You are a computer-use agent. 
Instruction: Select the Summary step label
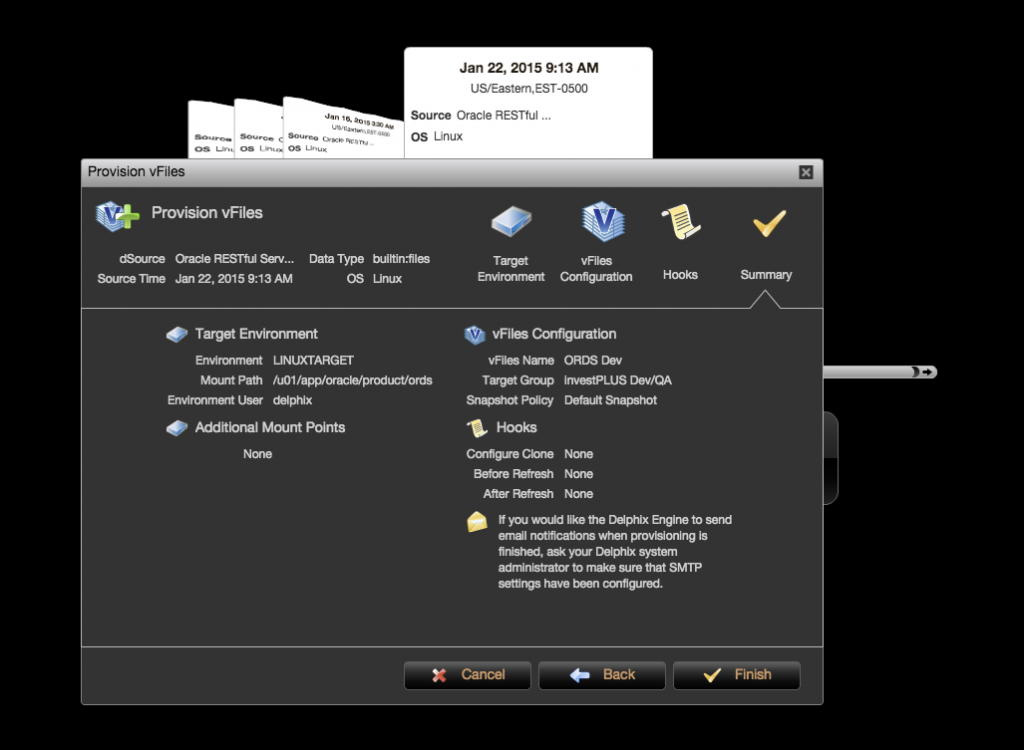(766, 274)
